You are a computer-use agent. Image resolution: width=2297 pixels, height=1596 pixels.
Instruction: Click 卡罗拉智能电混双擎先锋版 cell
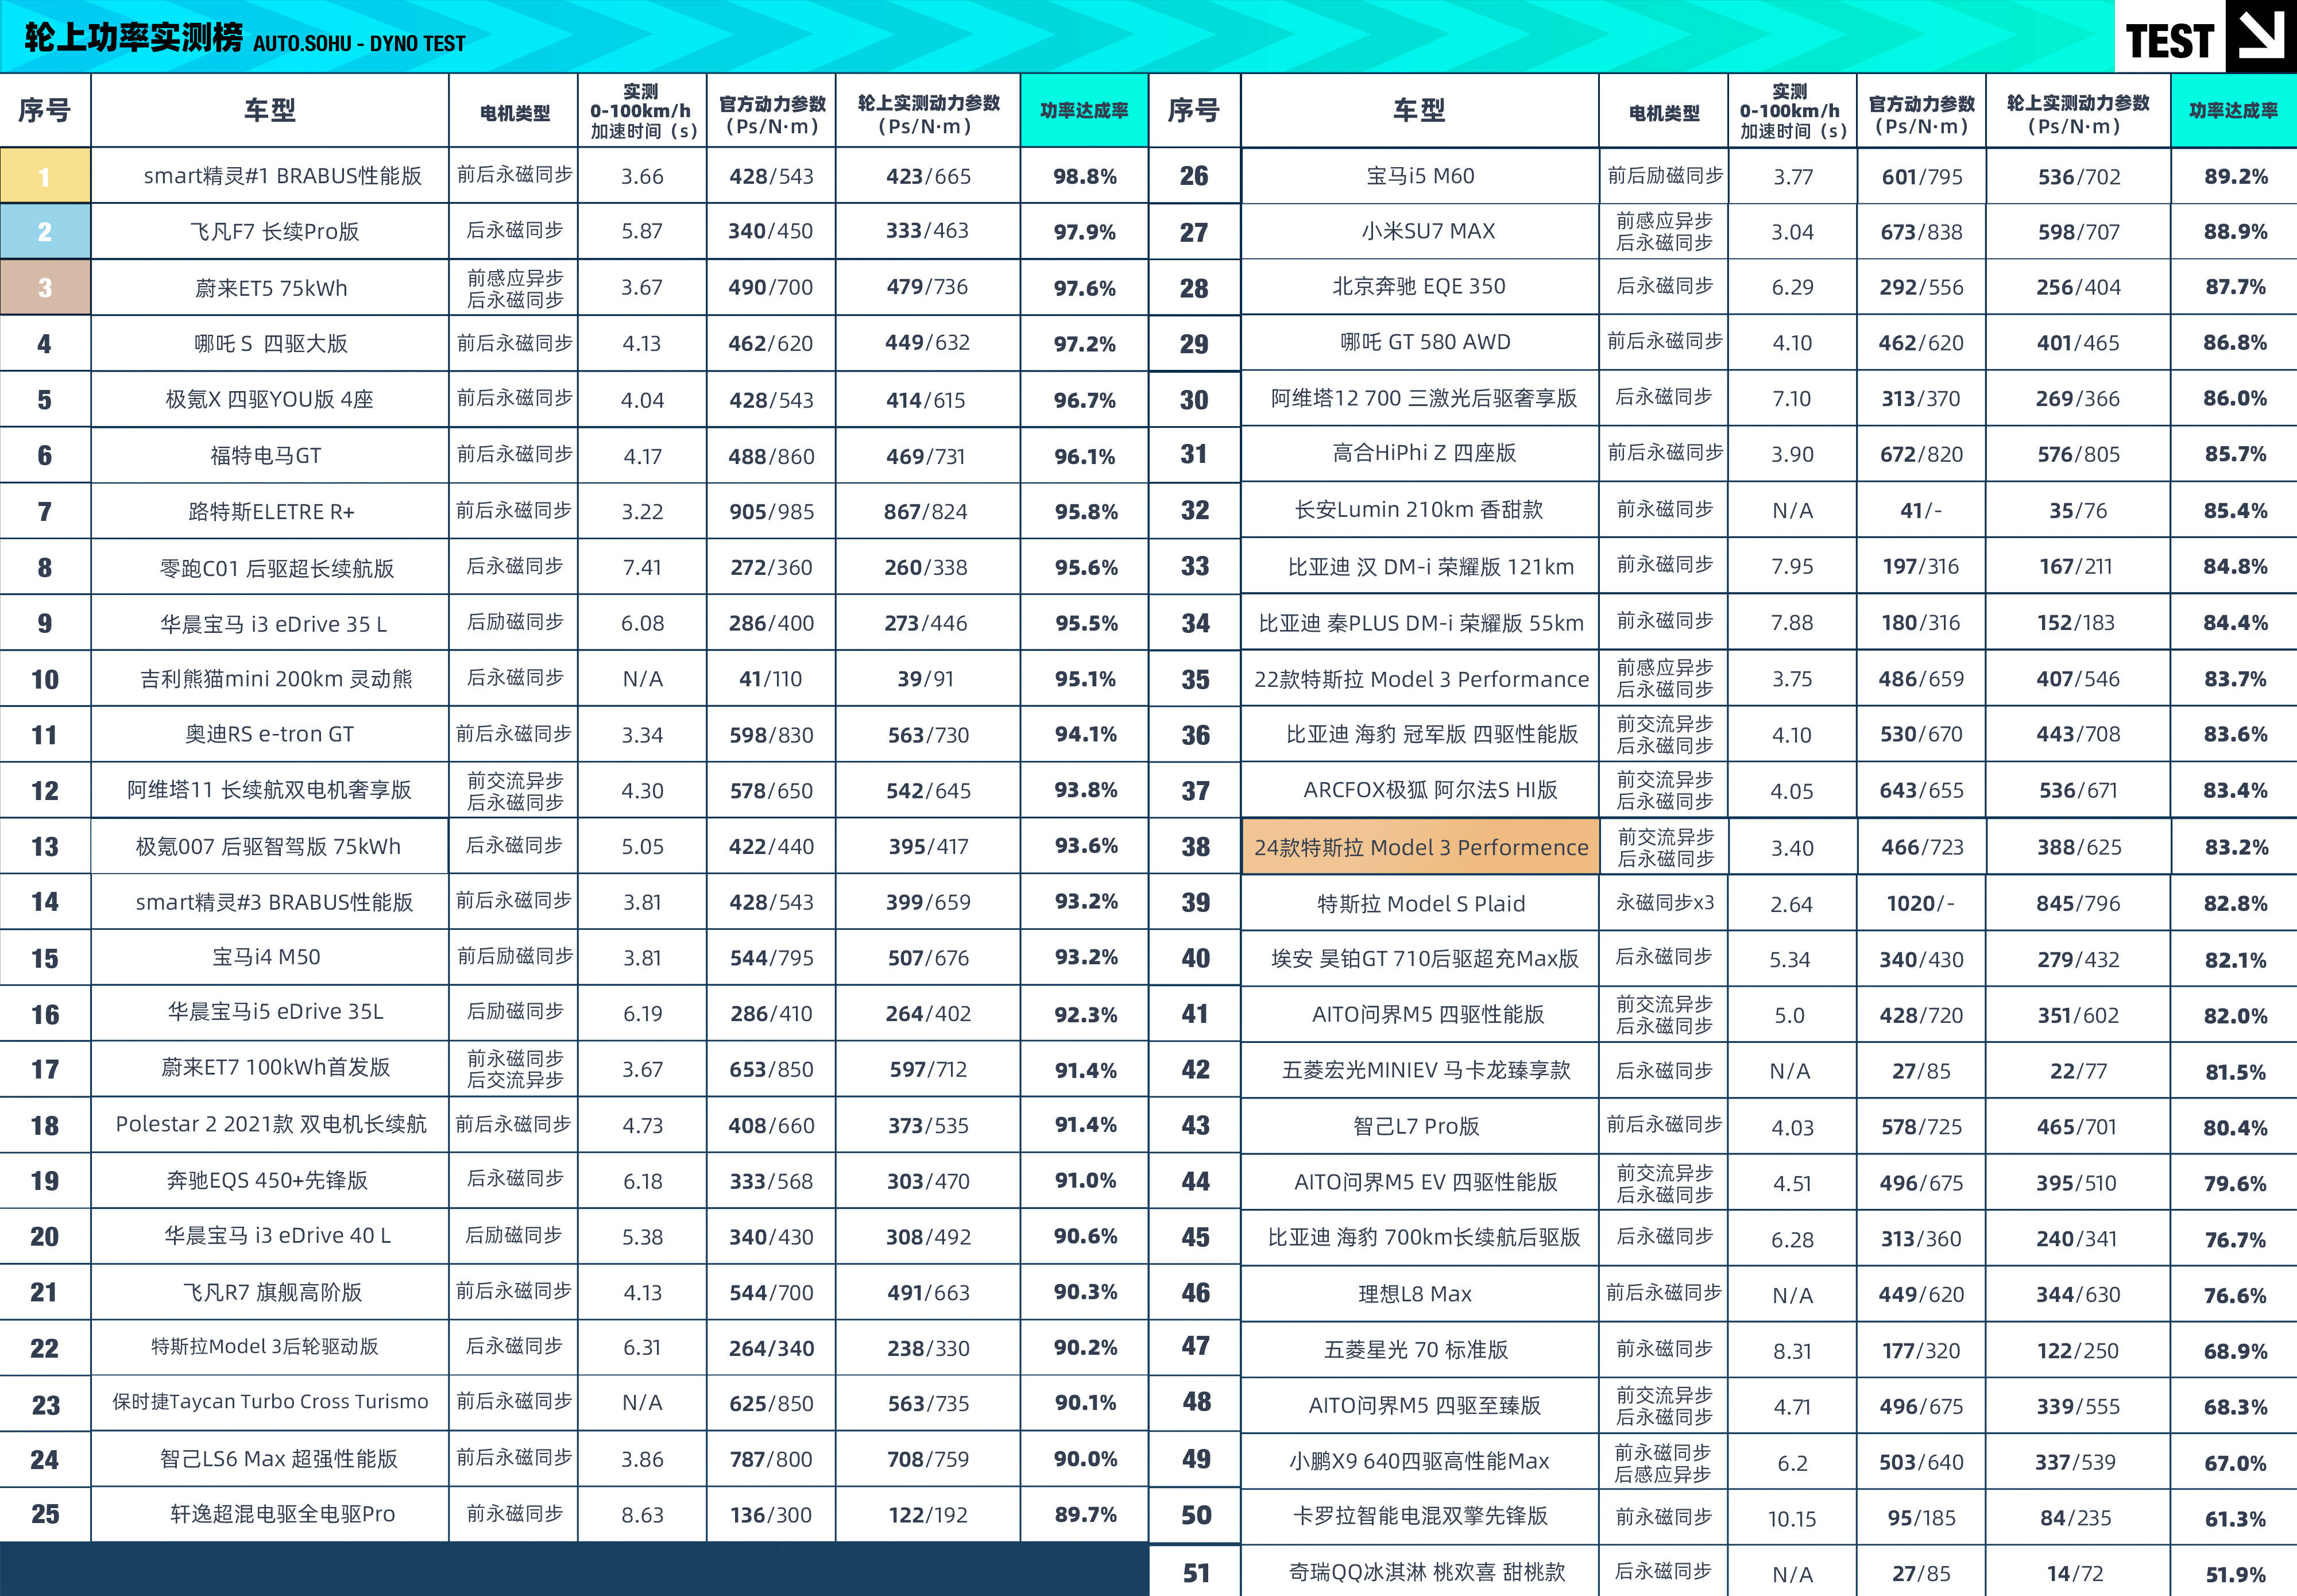(x=1420, y=1516)
